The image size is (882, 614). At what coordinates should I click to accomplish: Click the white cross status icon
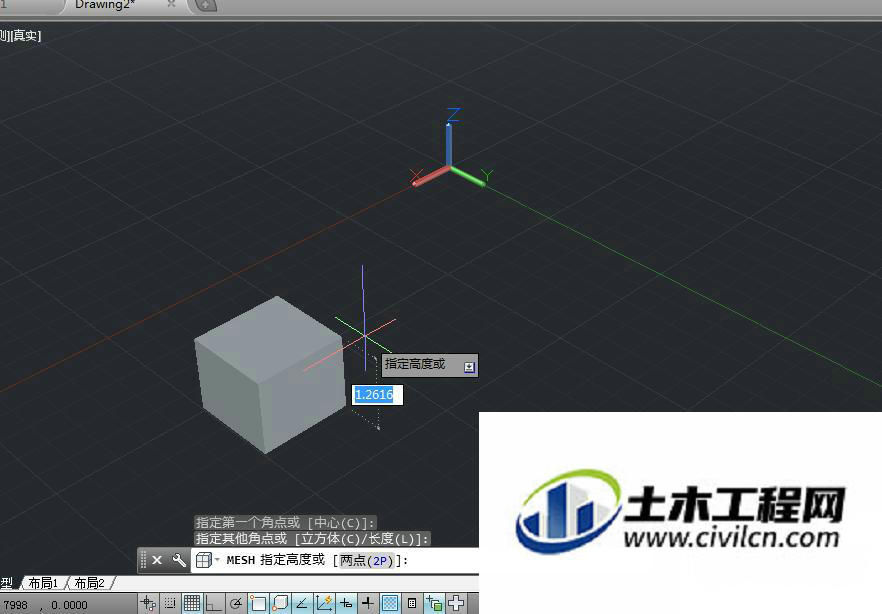[x=456, y=603]
